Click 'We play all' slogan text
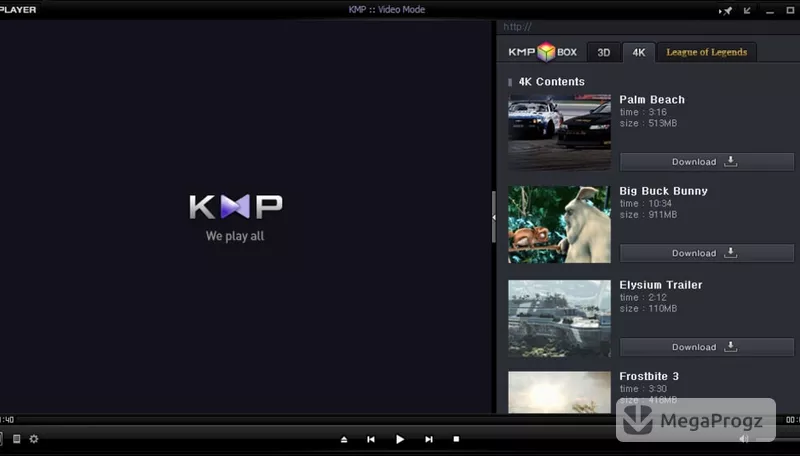800x456 pixels. (x=235, y=236)
